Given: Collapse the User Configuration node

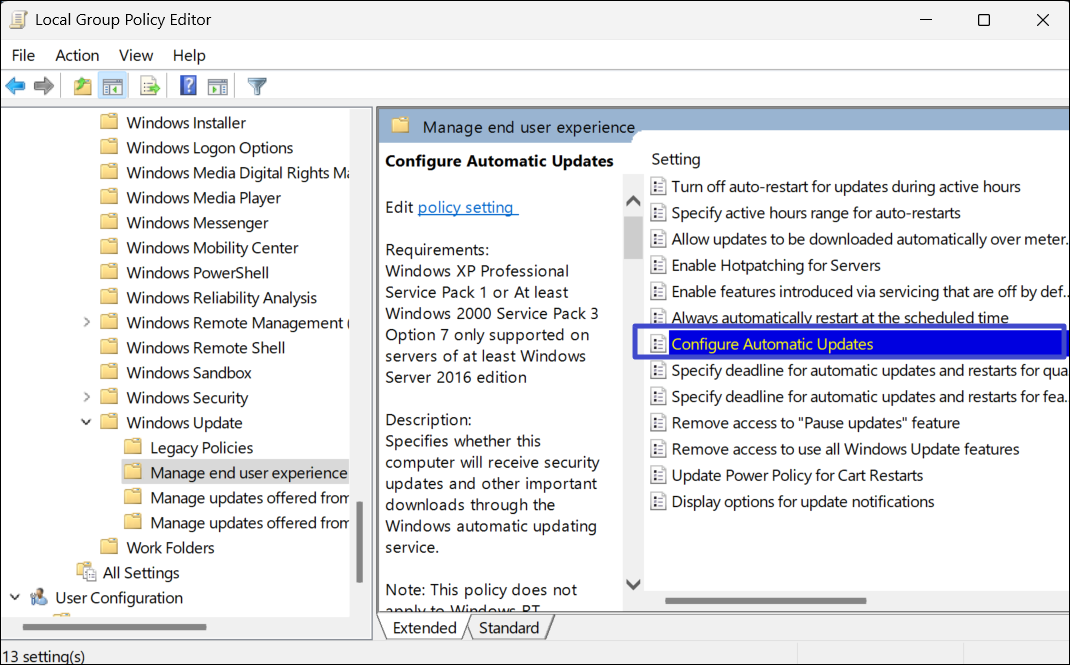Looking at the screenshot, I should tap(15, 598).
